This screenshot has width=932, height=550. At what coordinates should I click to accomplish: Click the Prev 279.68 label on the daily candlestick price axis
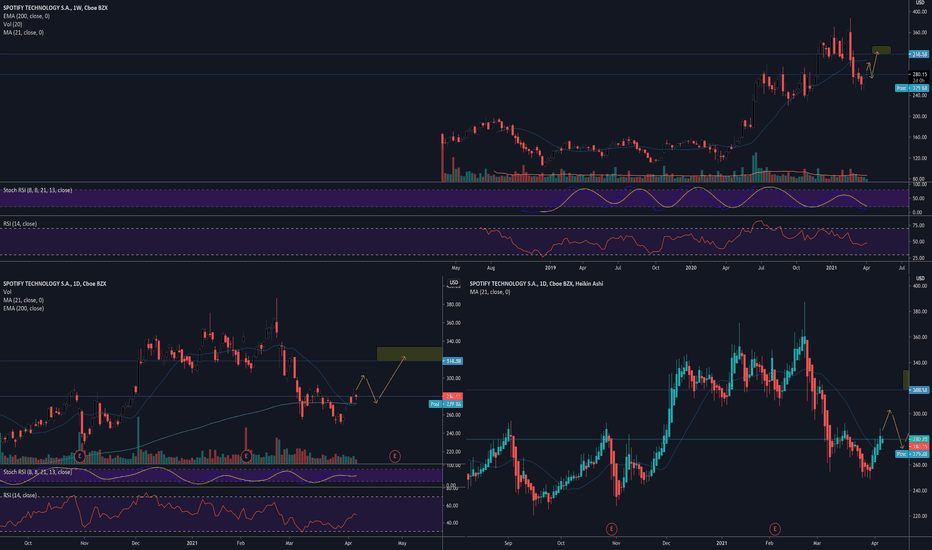point(445,404)
